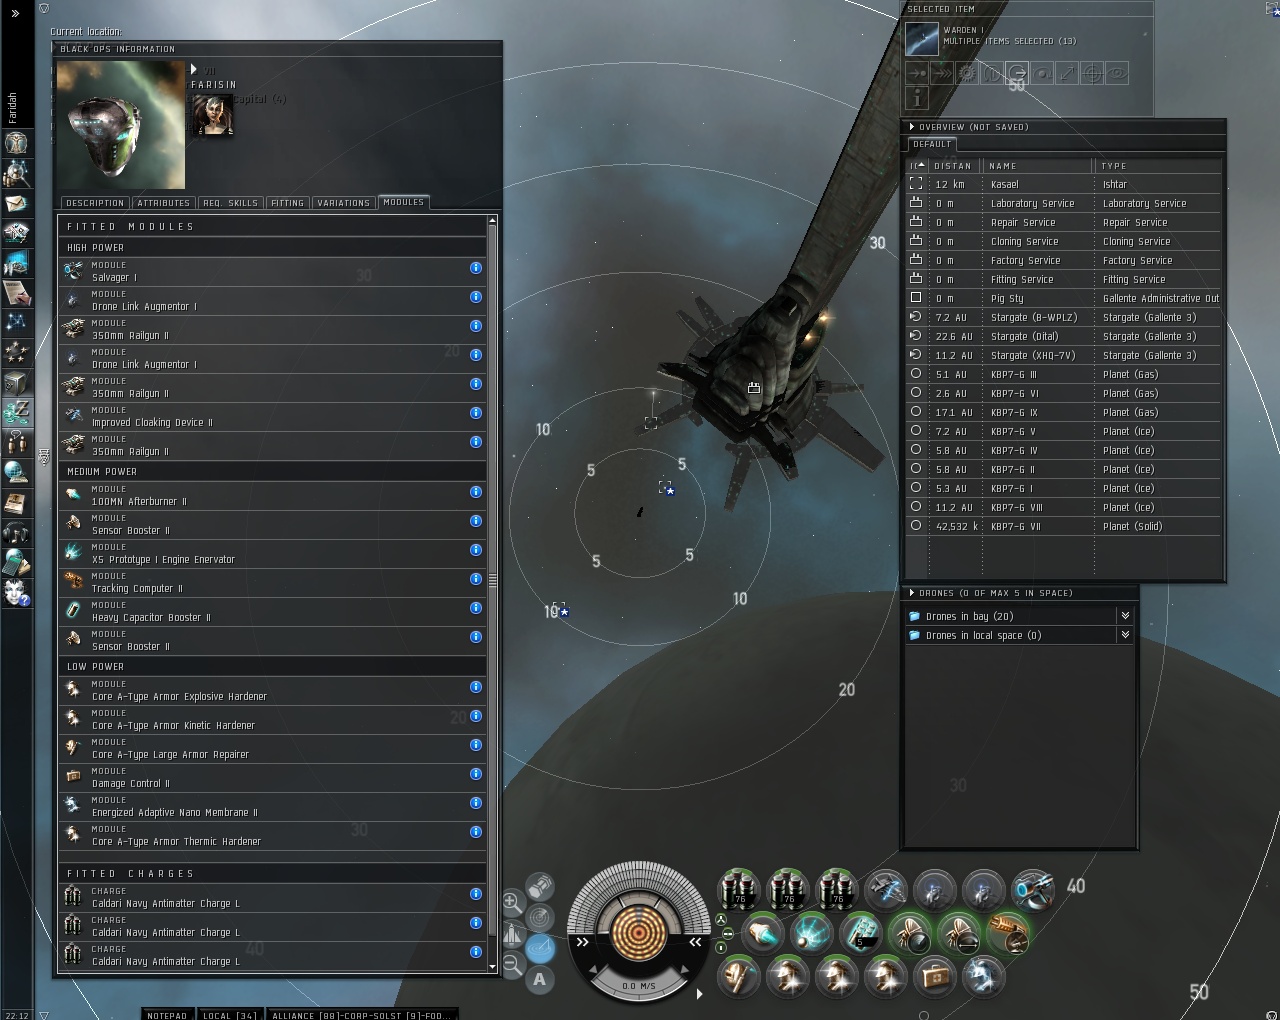Open the Notepad tab at the bottom
This screenshot has width=1280, height=1020.
[x=167, y=1015]
